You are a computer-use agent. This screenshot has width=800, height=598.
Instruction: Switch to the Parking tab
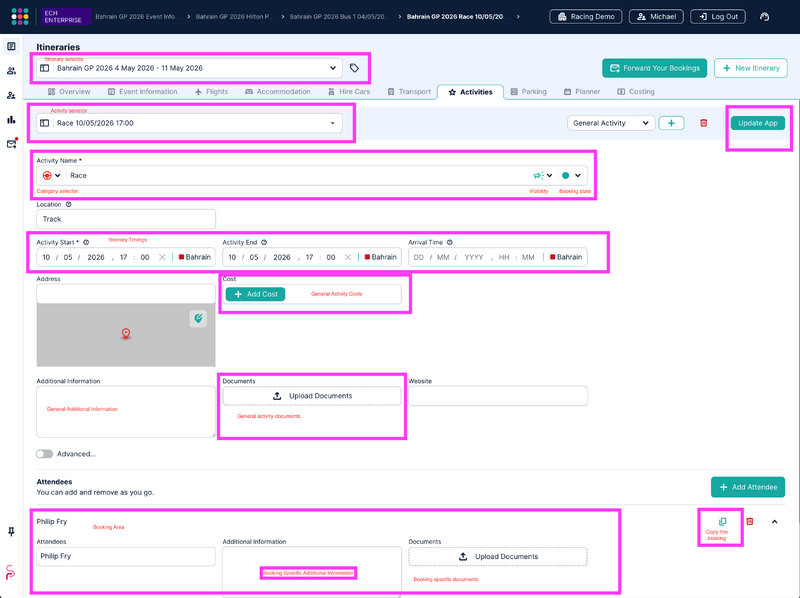529,92
